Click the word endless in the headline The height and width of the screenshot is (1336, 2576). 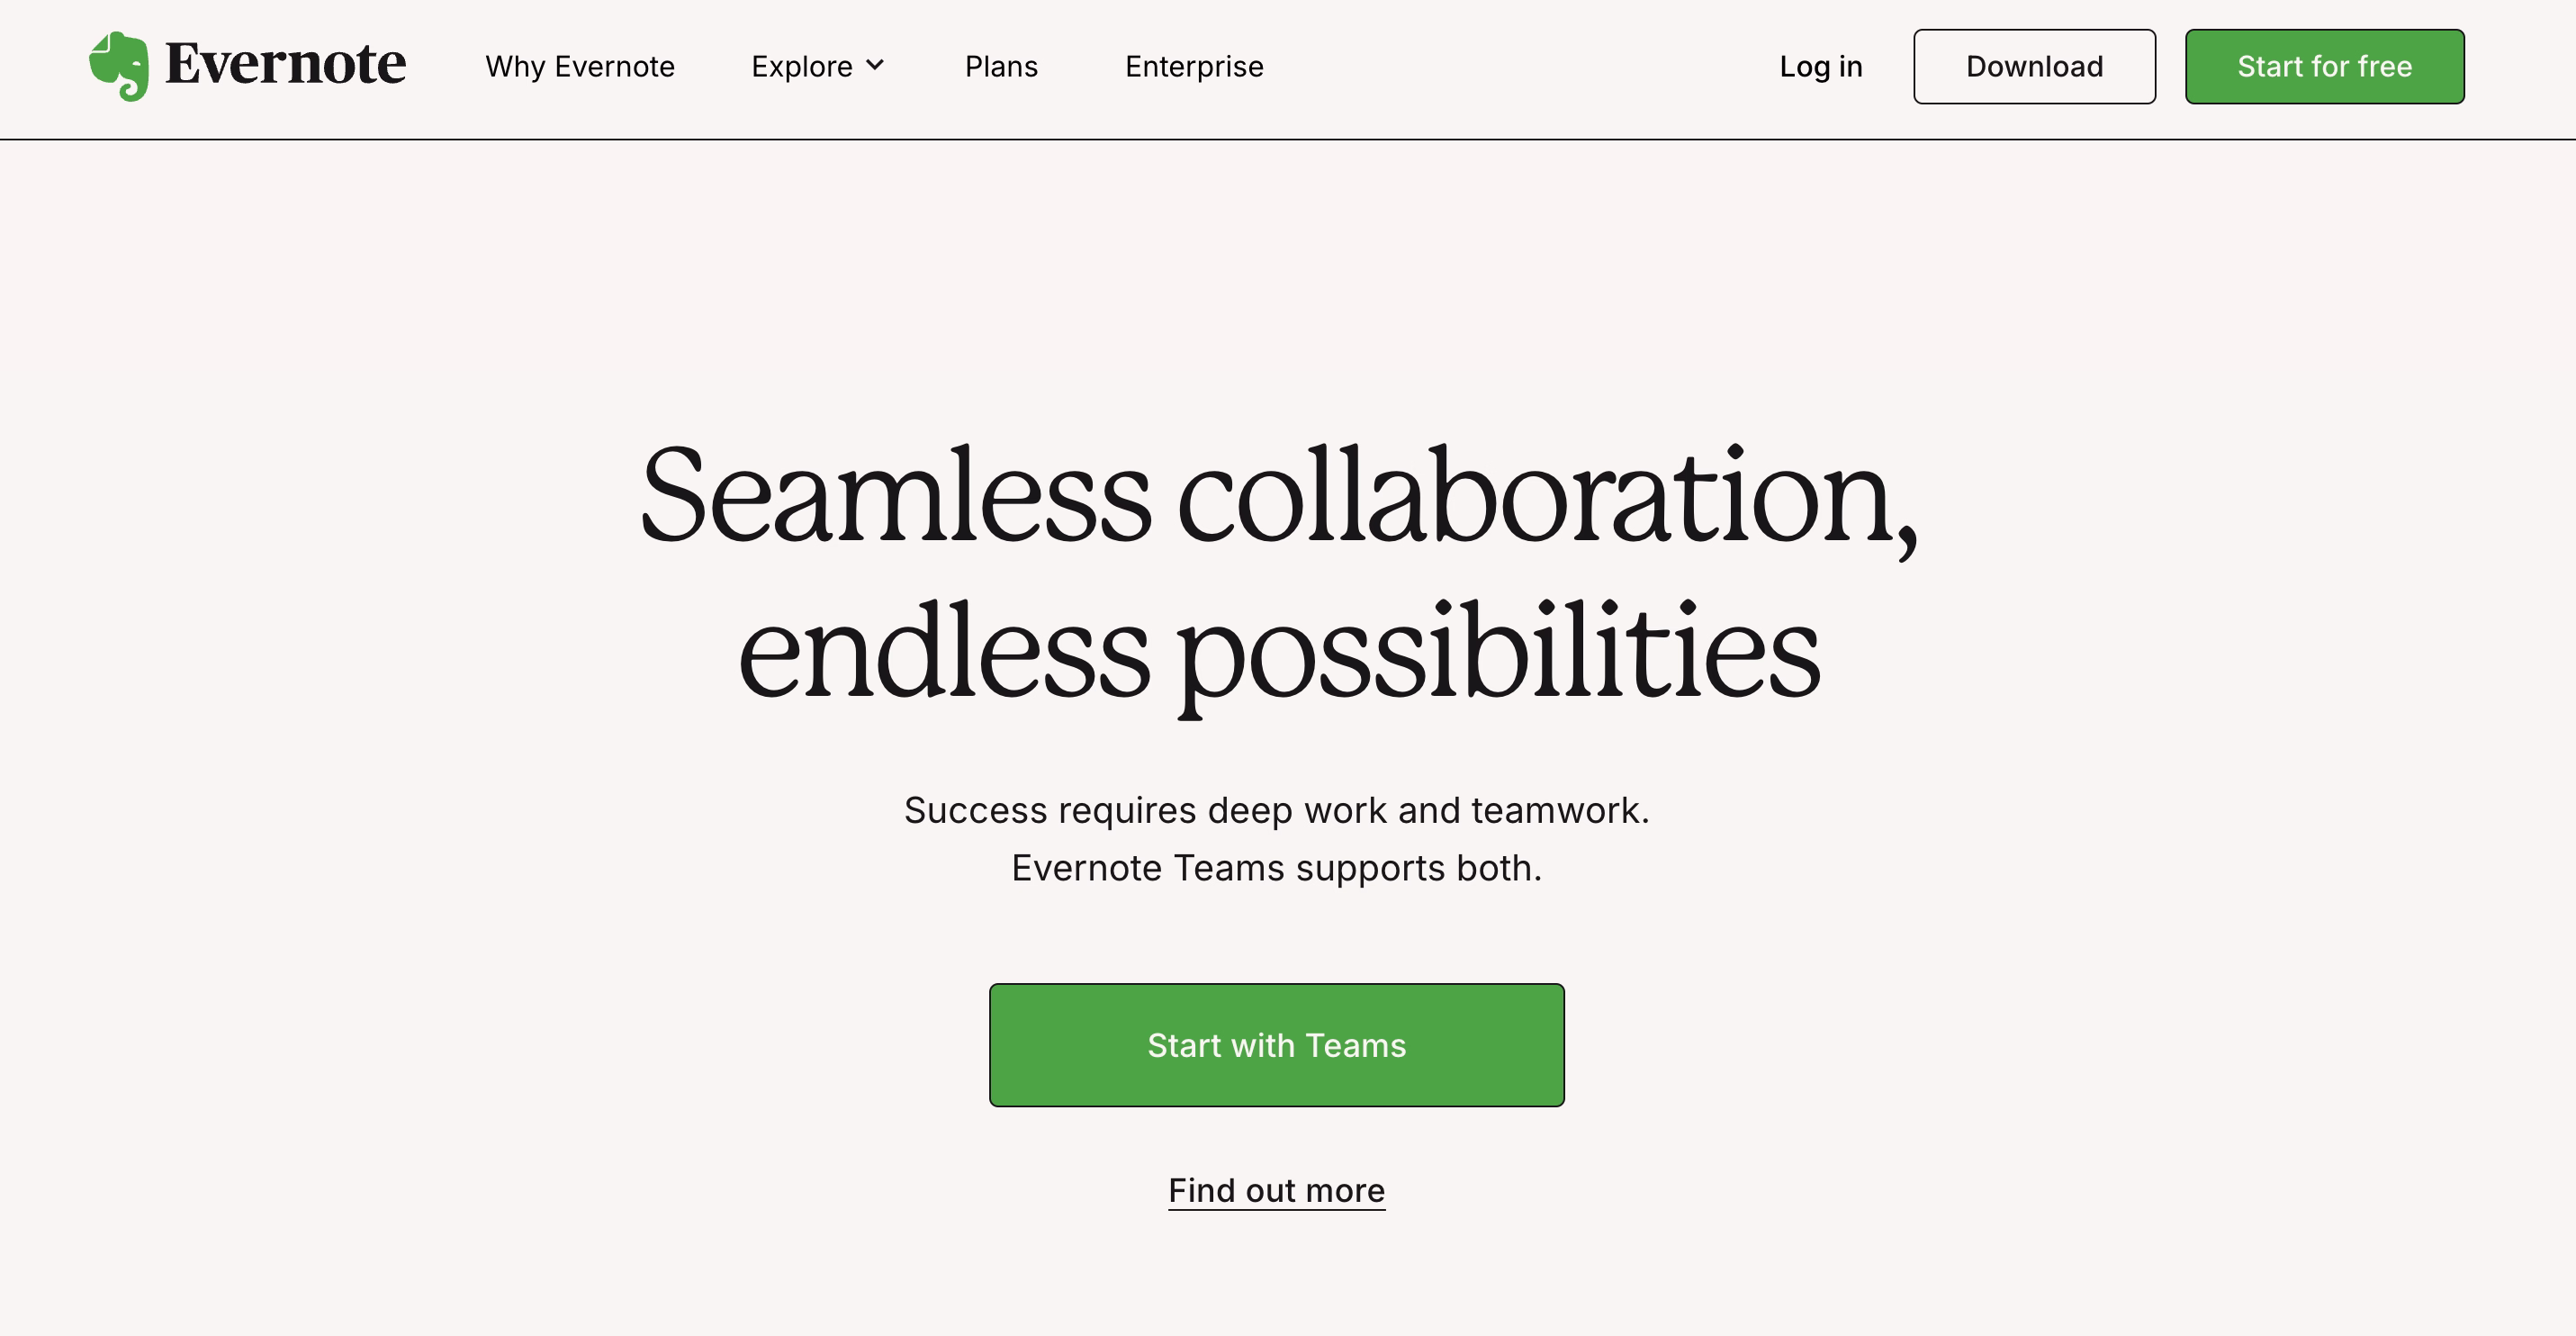click(x=944, y=652)
